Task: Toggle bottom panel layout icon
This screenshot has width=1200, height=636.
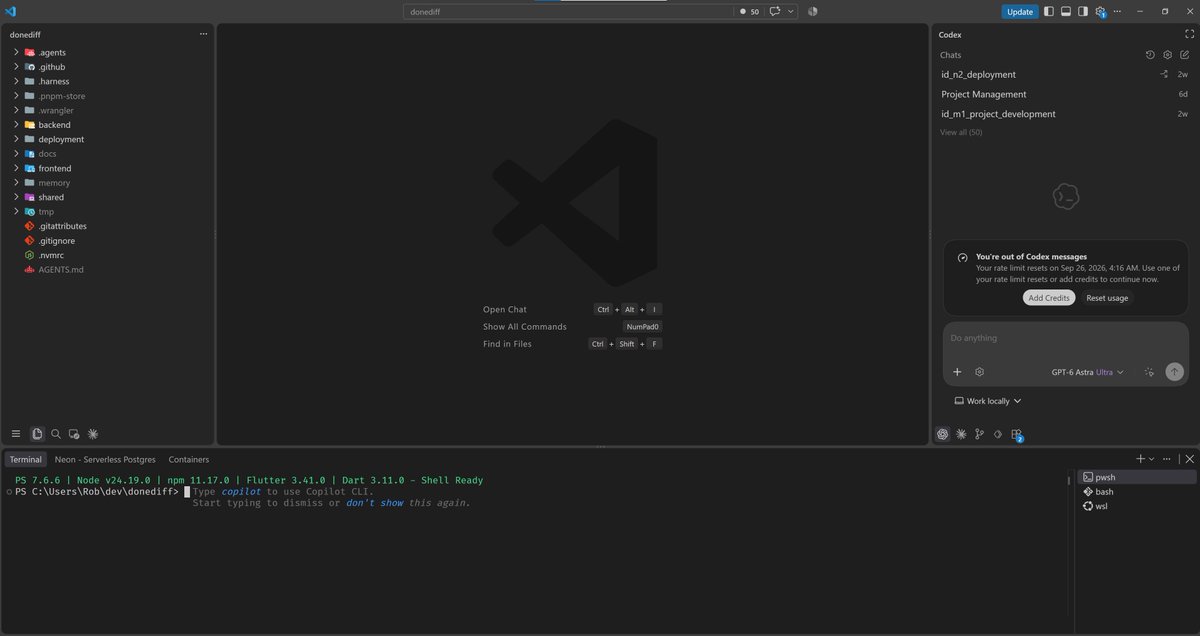Action: 1066,11
